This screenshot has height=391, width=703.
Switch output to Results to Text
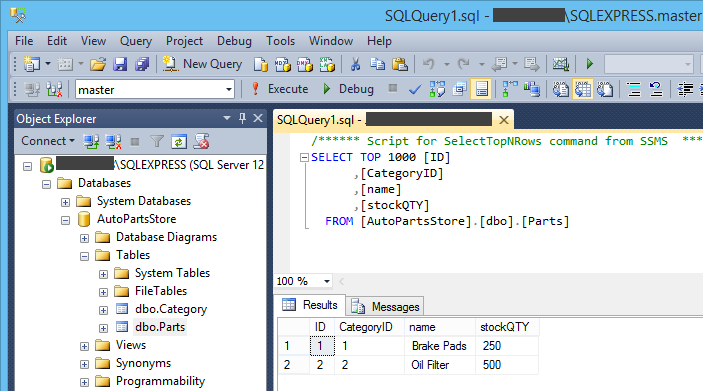(x=560, y=89)
